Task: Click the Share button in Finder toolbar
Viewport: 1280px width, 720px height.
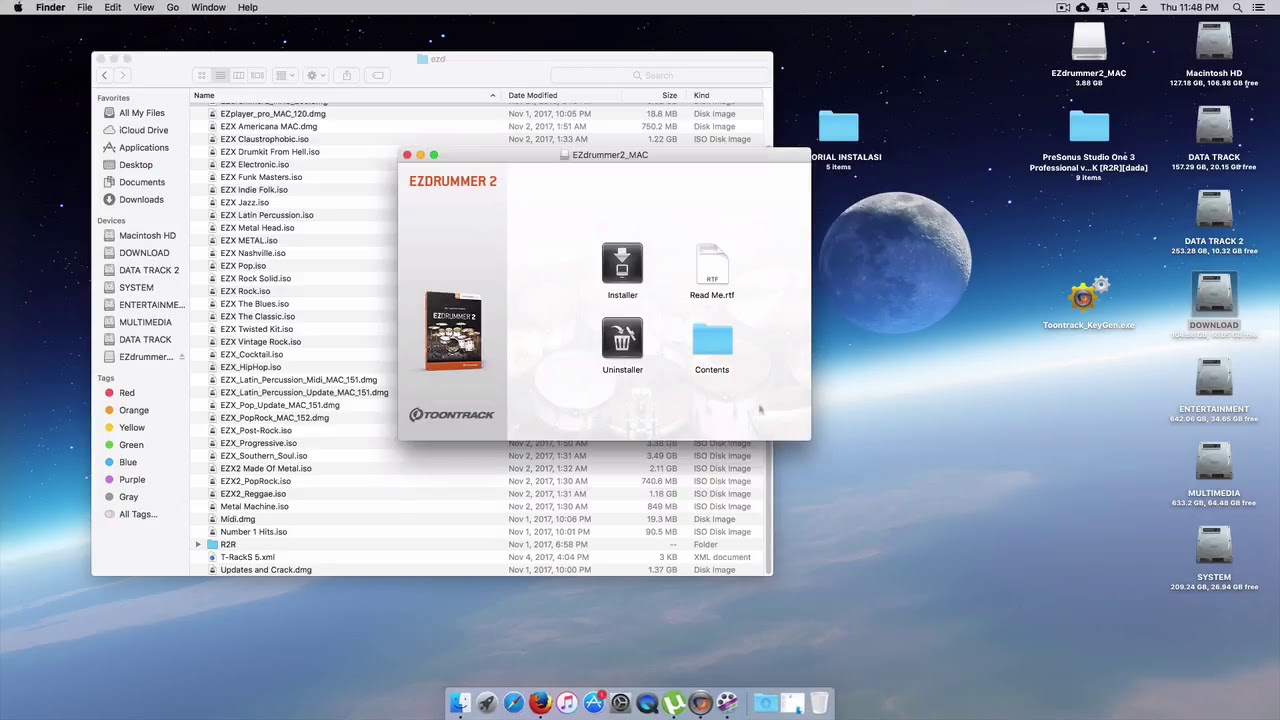Action: pyautogui.click(x=347, y=75)
